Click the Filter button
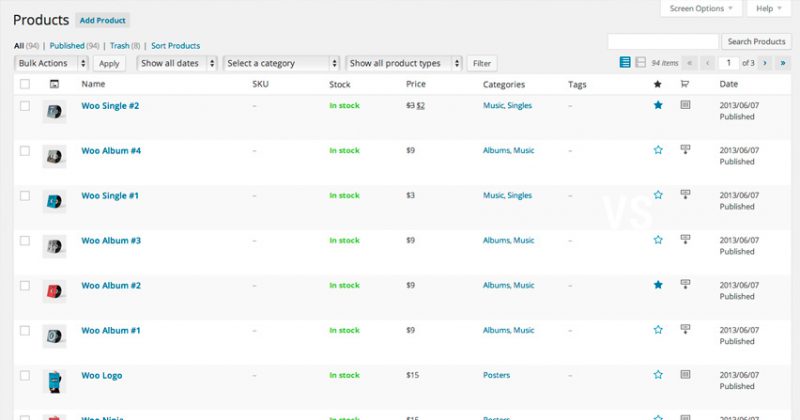This screenshot has height=420, width=800. (482, 63)
